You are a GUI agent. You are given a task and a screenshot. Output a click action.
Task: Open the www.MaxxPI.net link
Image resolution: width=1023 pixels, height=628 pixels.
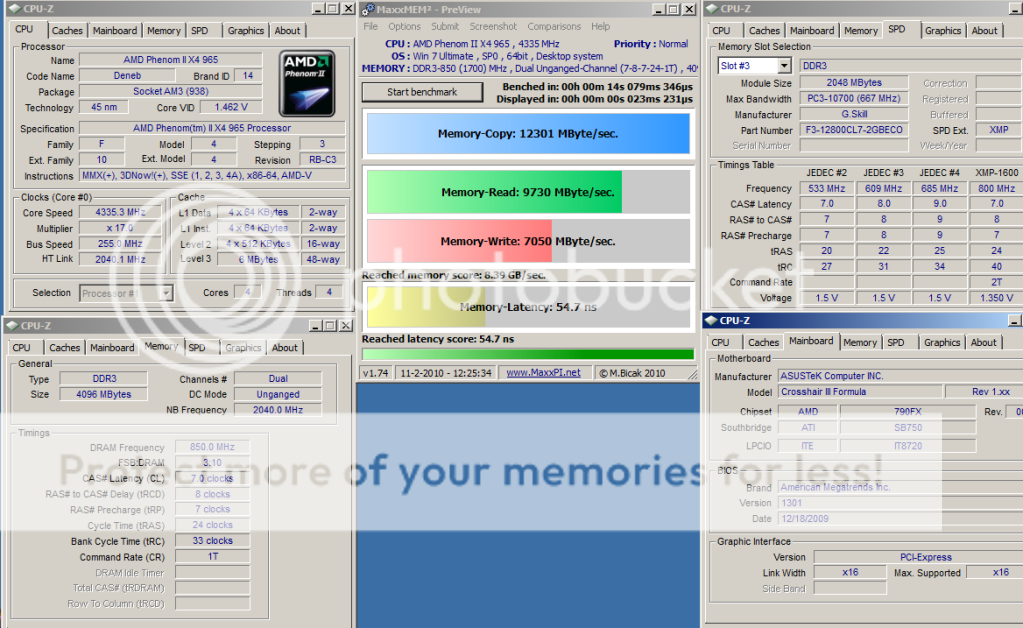(x=543, y=373)
